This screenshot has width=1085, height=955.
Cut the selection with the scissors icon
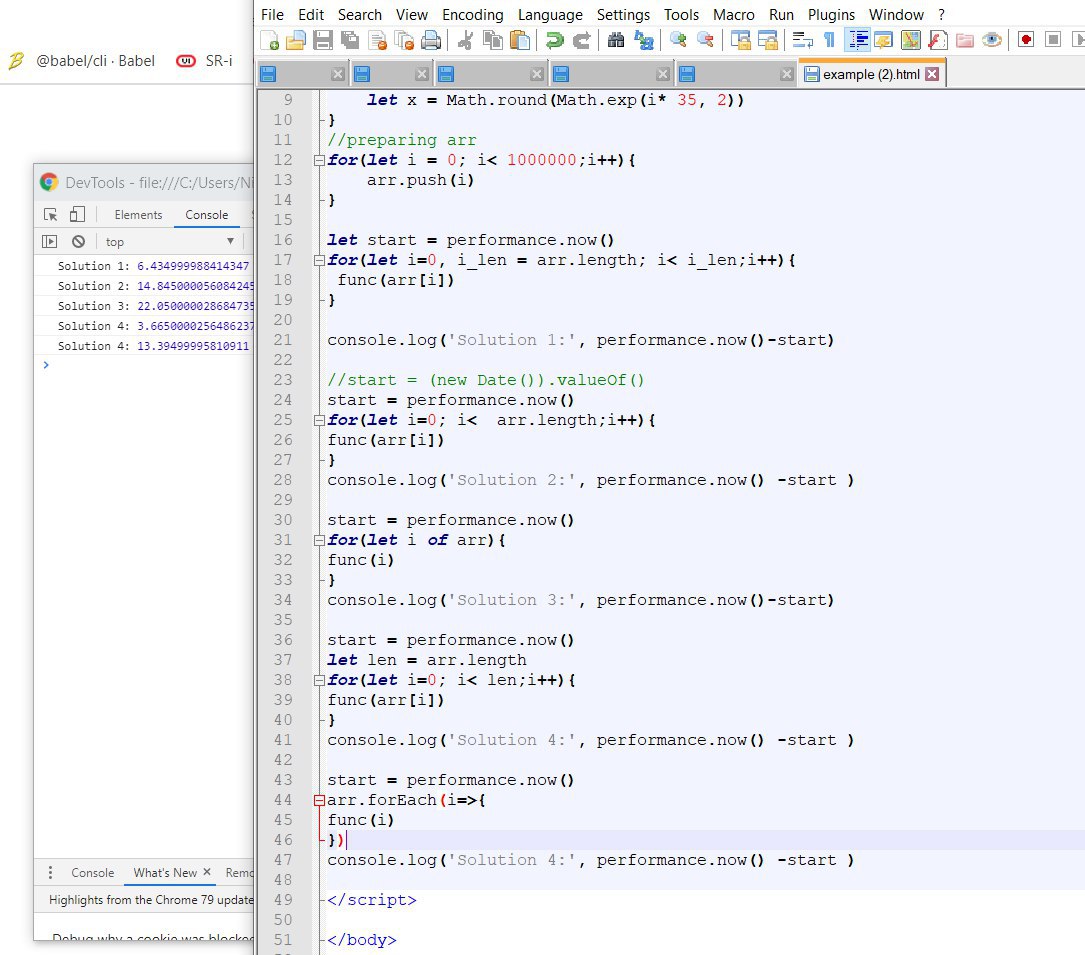tap(465, 41)
